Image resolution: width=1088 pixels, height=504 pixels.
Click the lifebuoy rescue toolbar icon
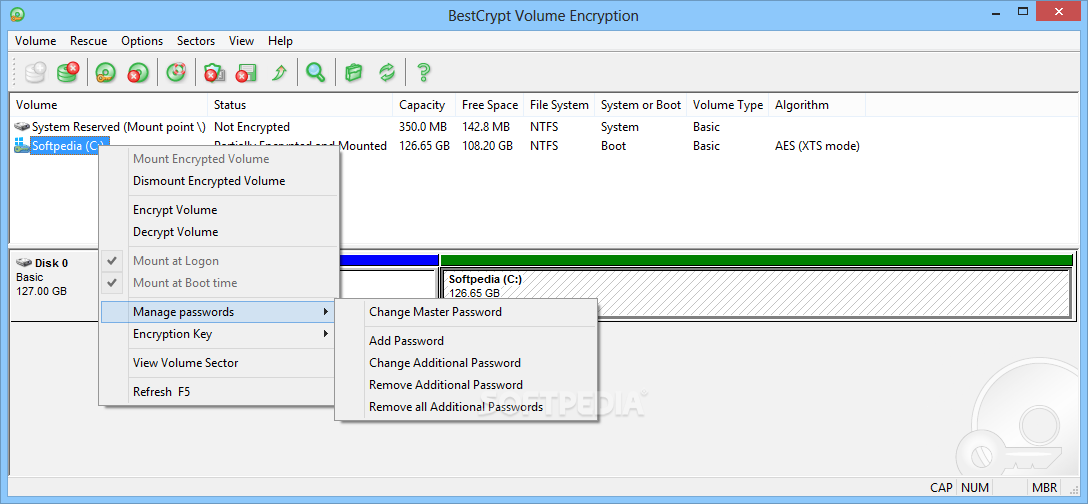point(177,72)
